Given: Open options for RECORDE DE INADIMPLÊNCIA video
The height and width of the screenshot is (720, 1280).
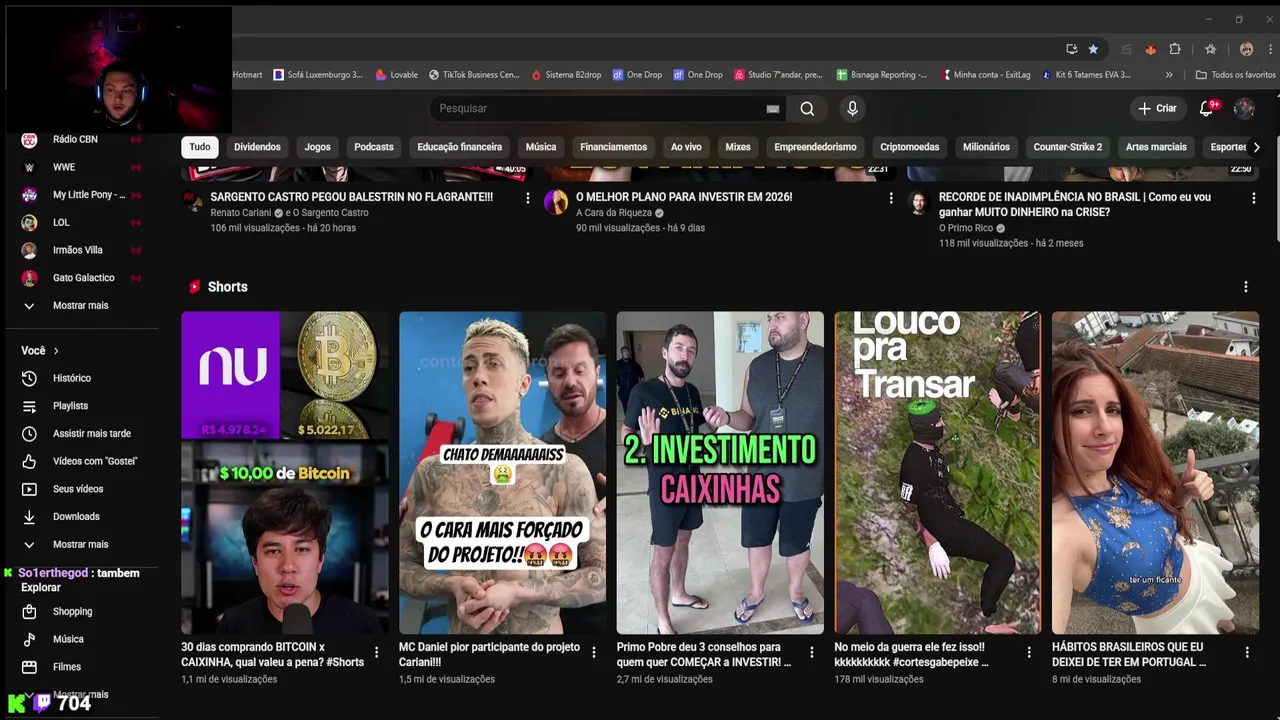Looking at the screenshot, I should pyautogui.click(x=1254, y=198).
